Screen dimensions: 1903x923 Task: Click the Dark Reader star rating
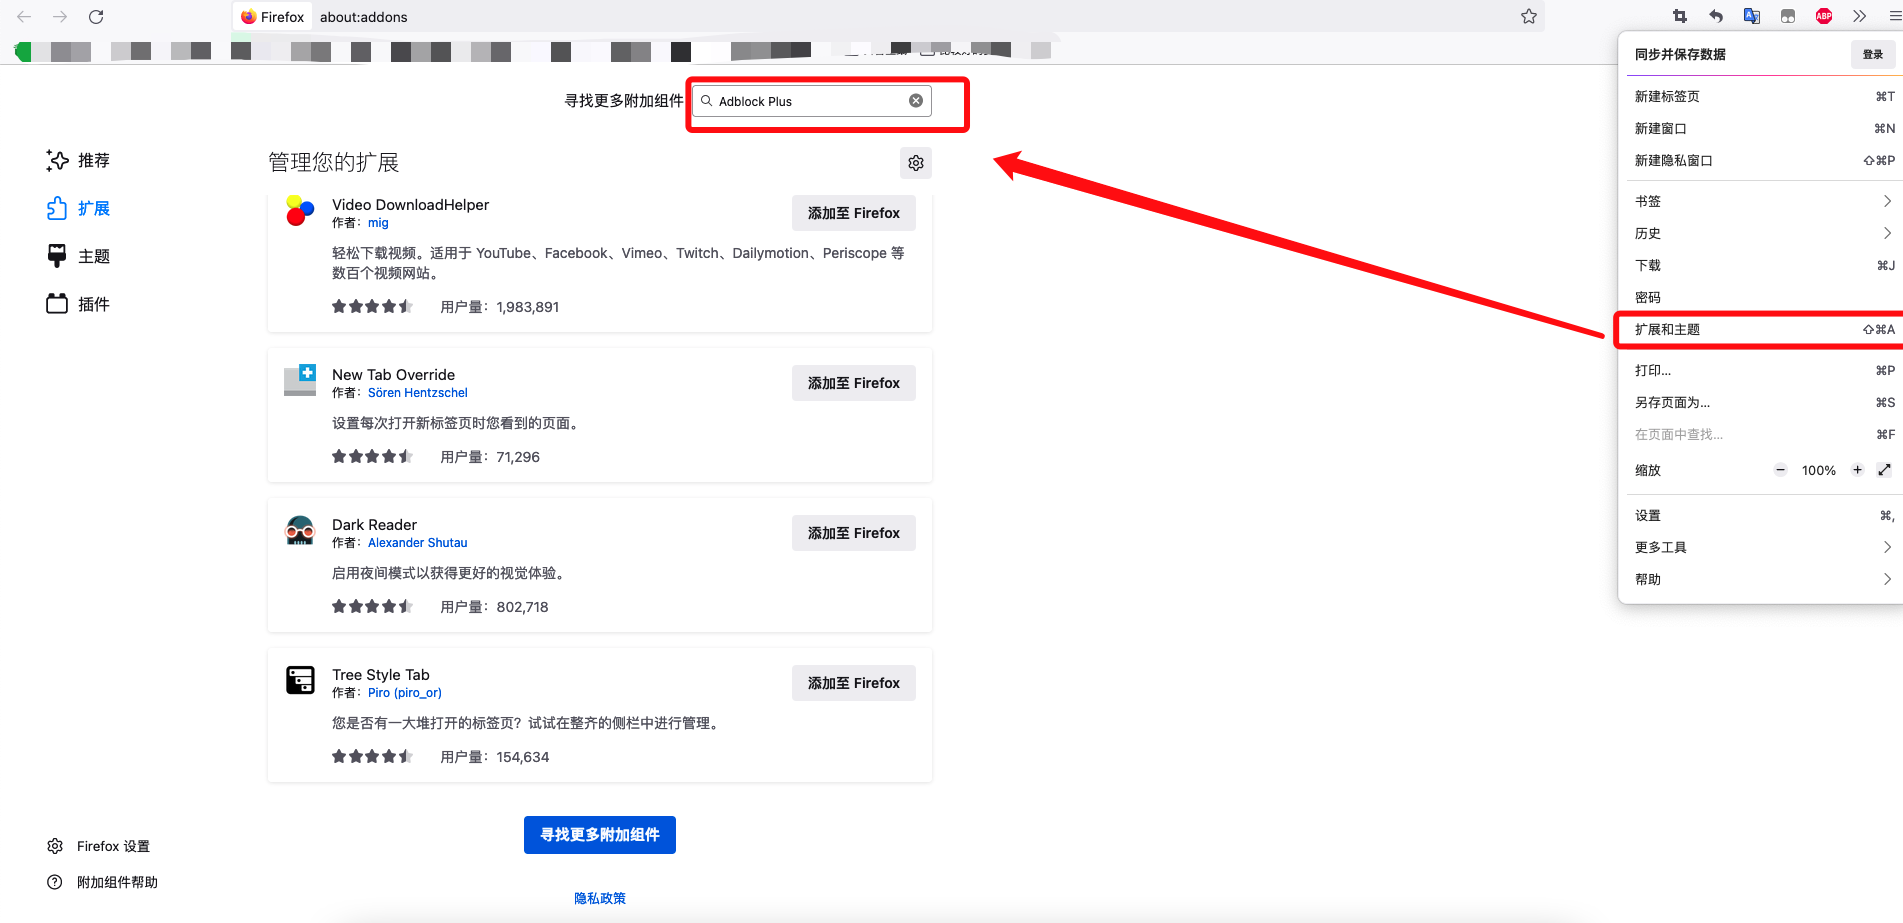tap(372, 607)
